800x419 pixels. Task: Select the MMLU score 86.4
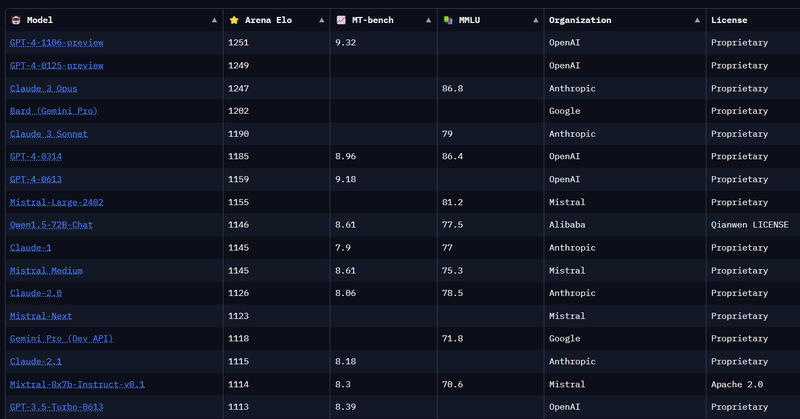tap(453, 157)
